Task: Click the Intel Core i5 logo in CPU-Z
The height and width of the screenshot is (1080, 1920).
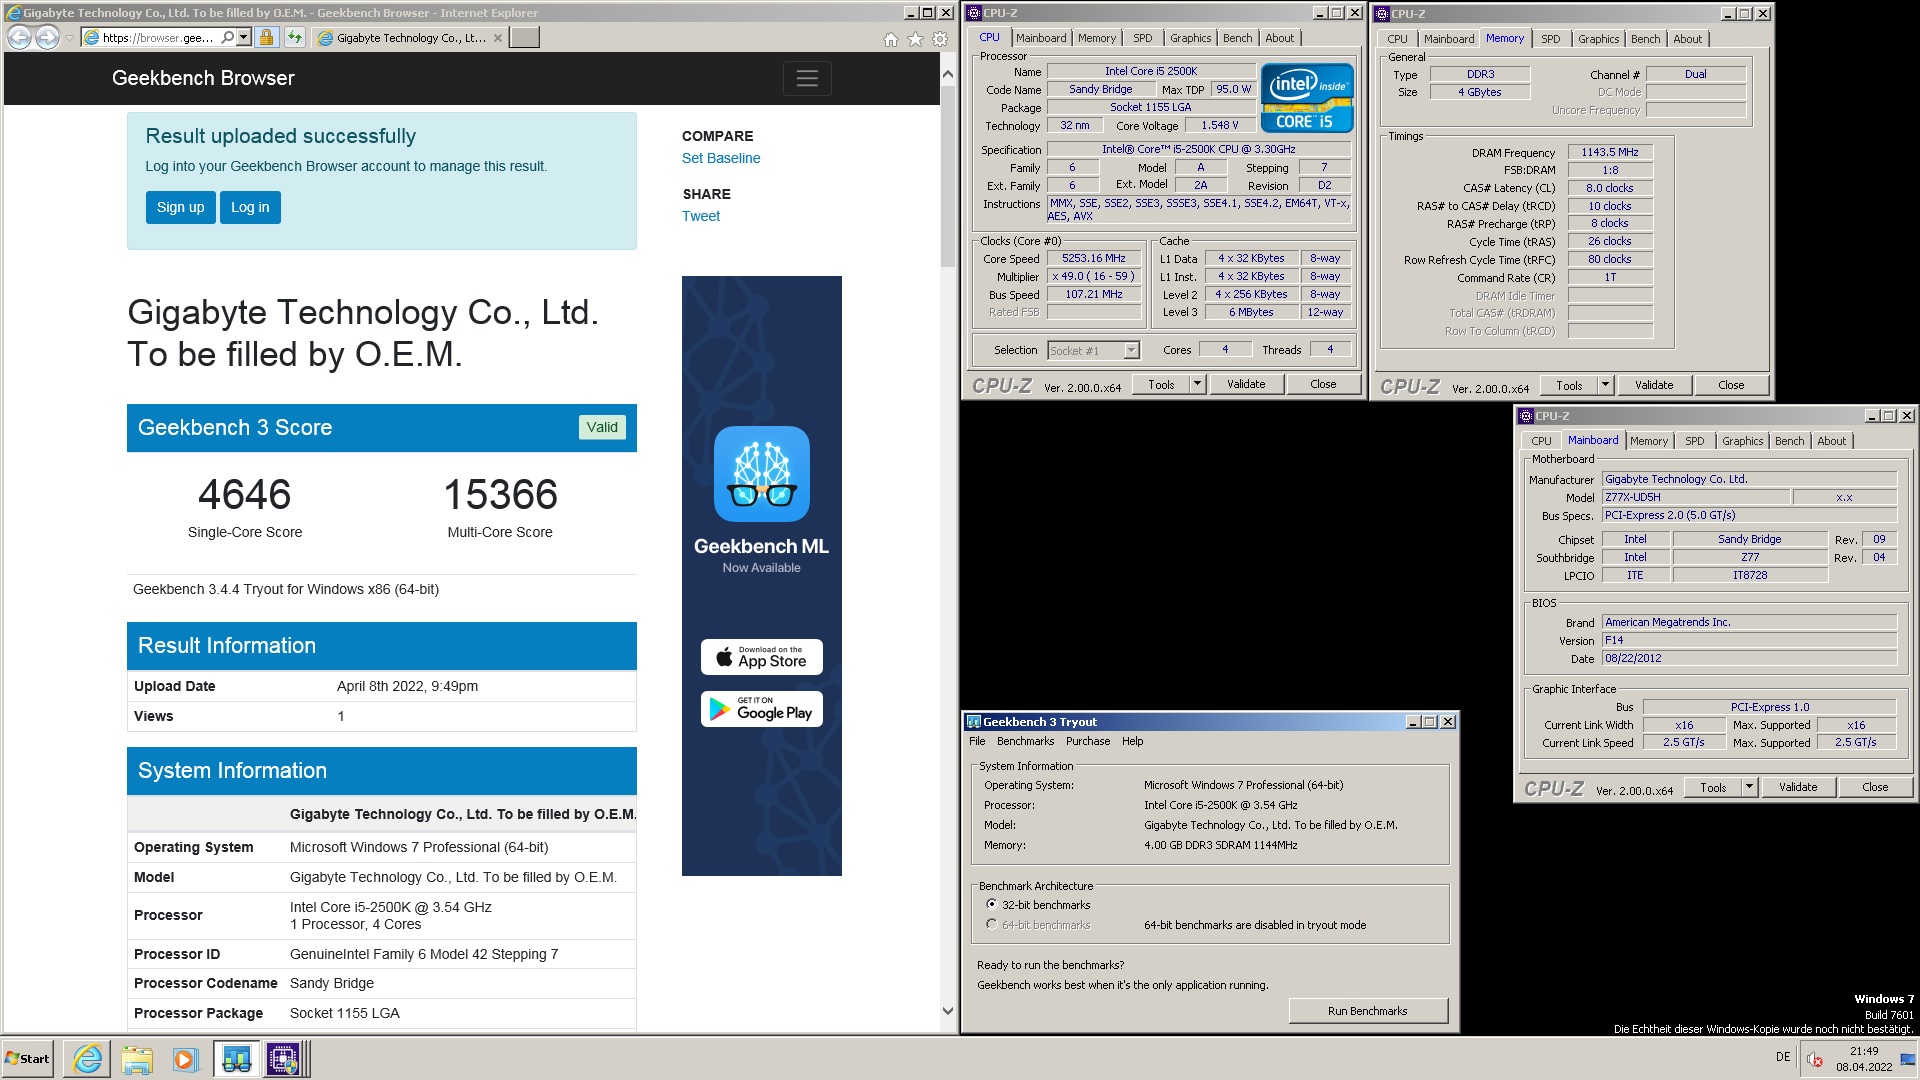Action: pyautogui.click(x=1307, y=98)
